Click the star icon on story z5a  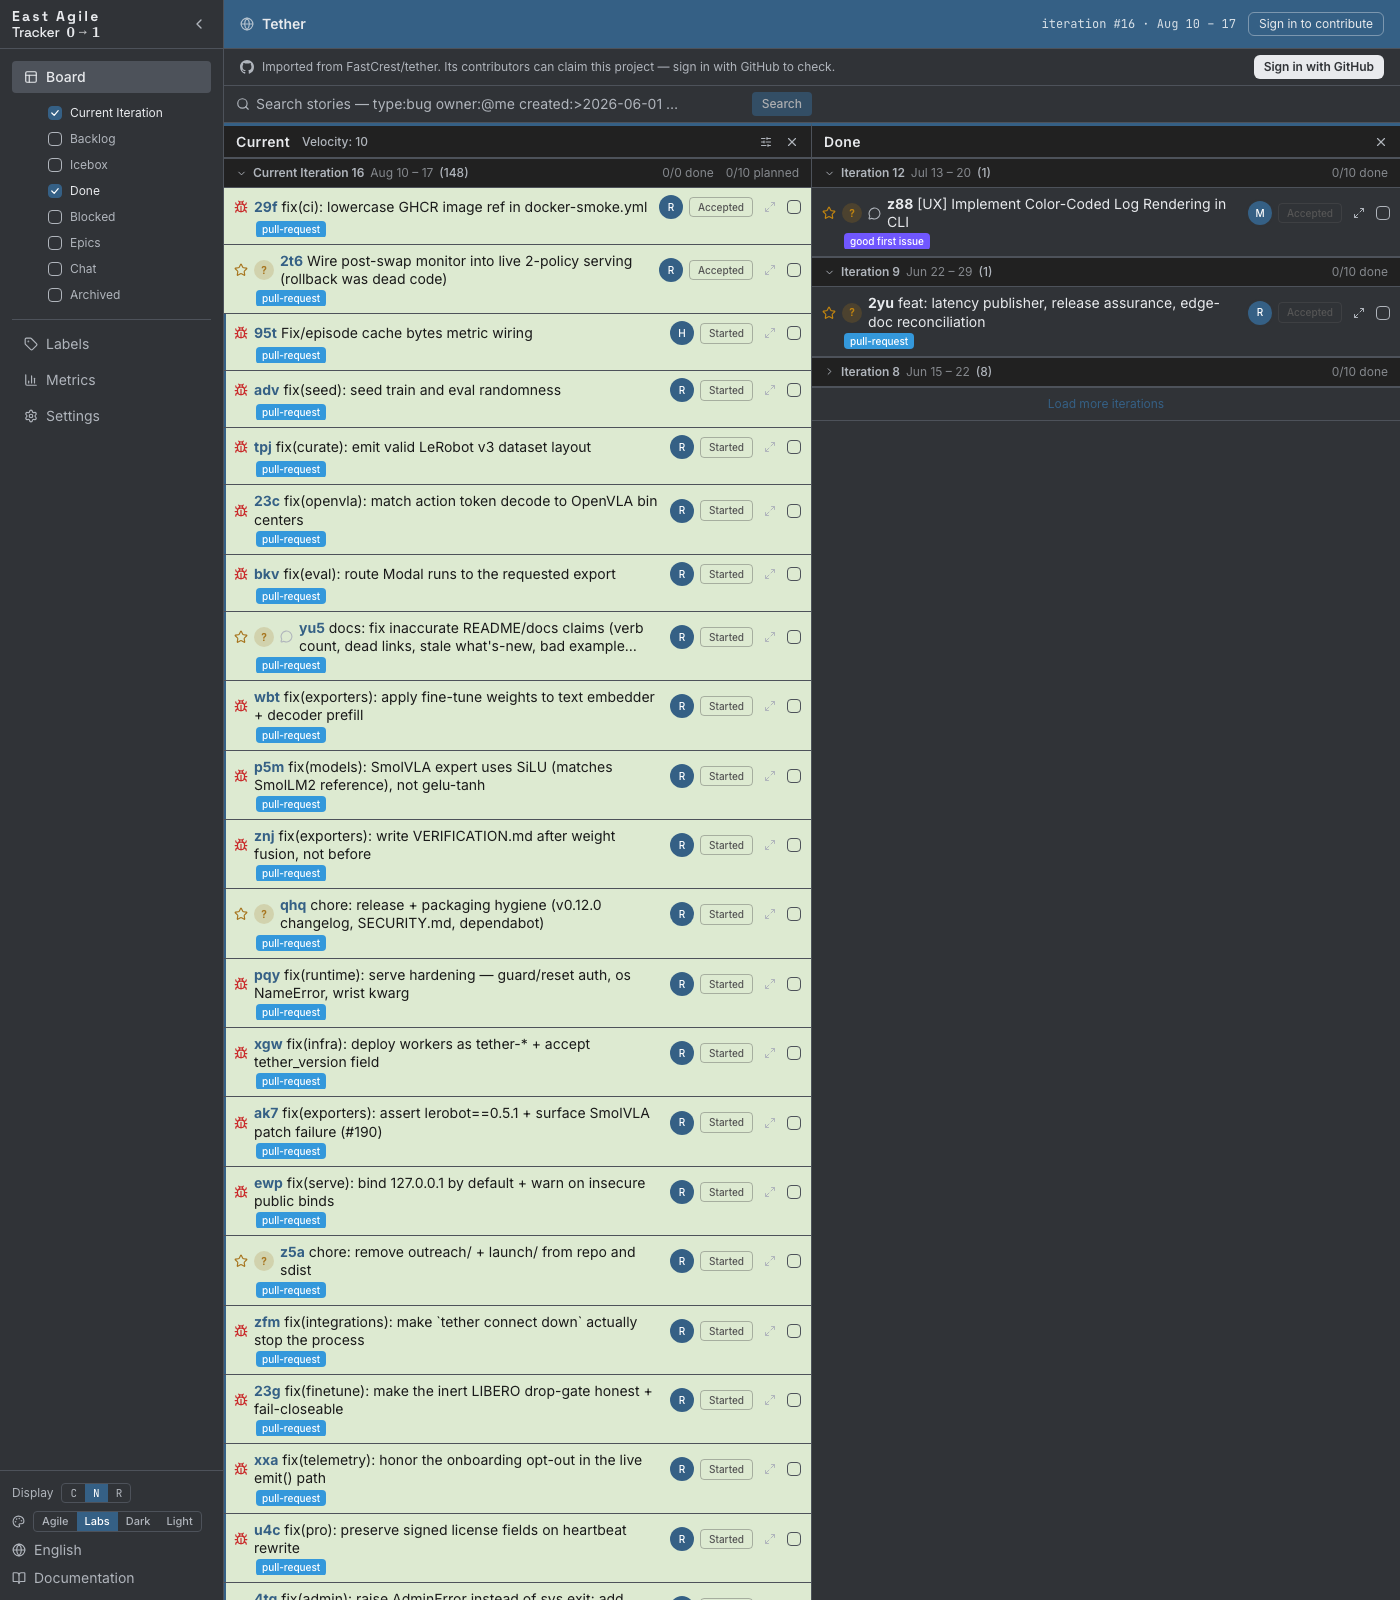click(241, 1261)
